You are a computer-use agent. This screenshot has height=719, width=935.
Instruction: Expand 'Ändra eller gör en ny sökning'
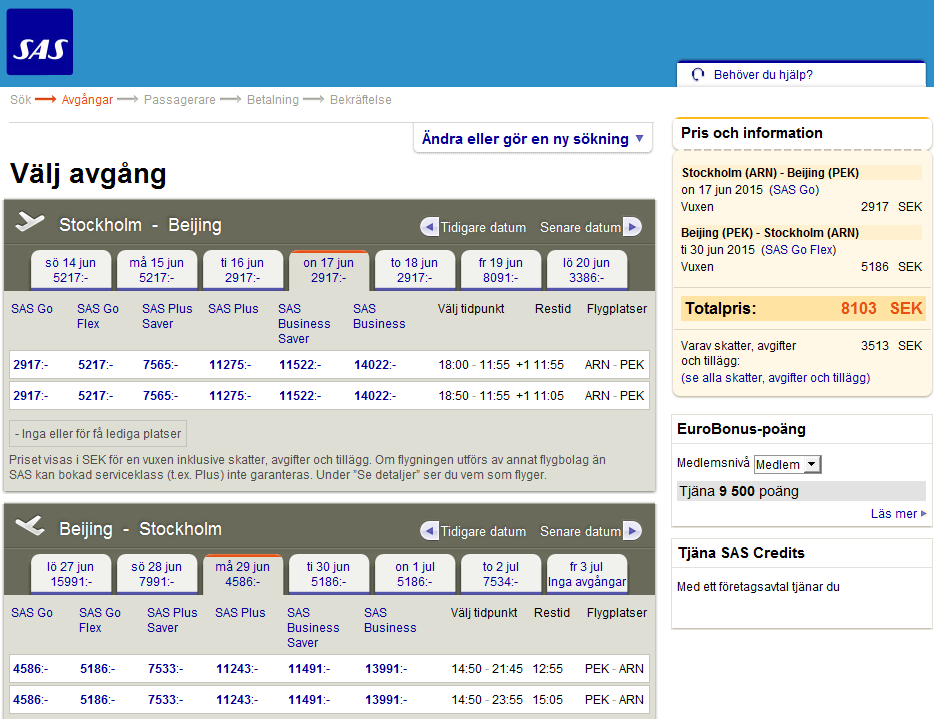pos(533,139)
